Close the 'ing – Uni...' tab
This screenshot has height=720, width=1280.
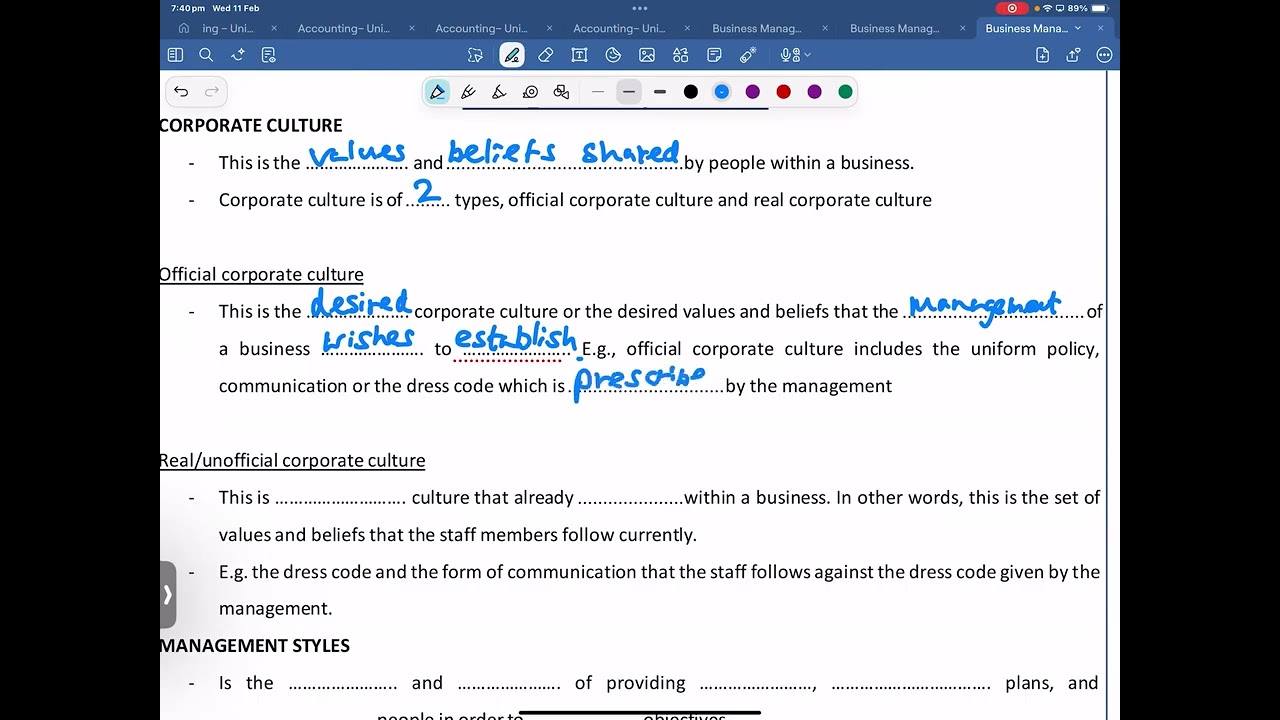point(274,28)
